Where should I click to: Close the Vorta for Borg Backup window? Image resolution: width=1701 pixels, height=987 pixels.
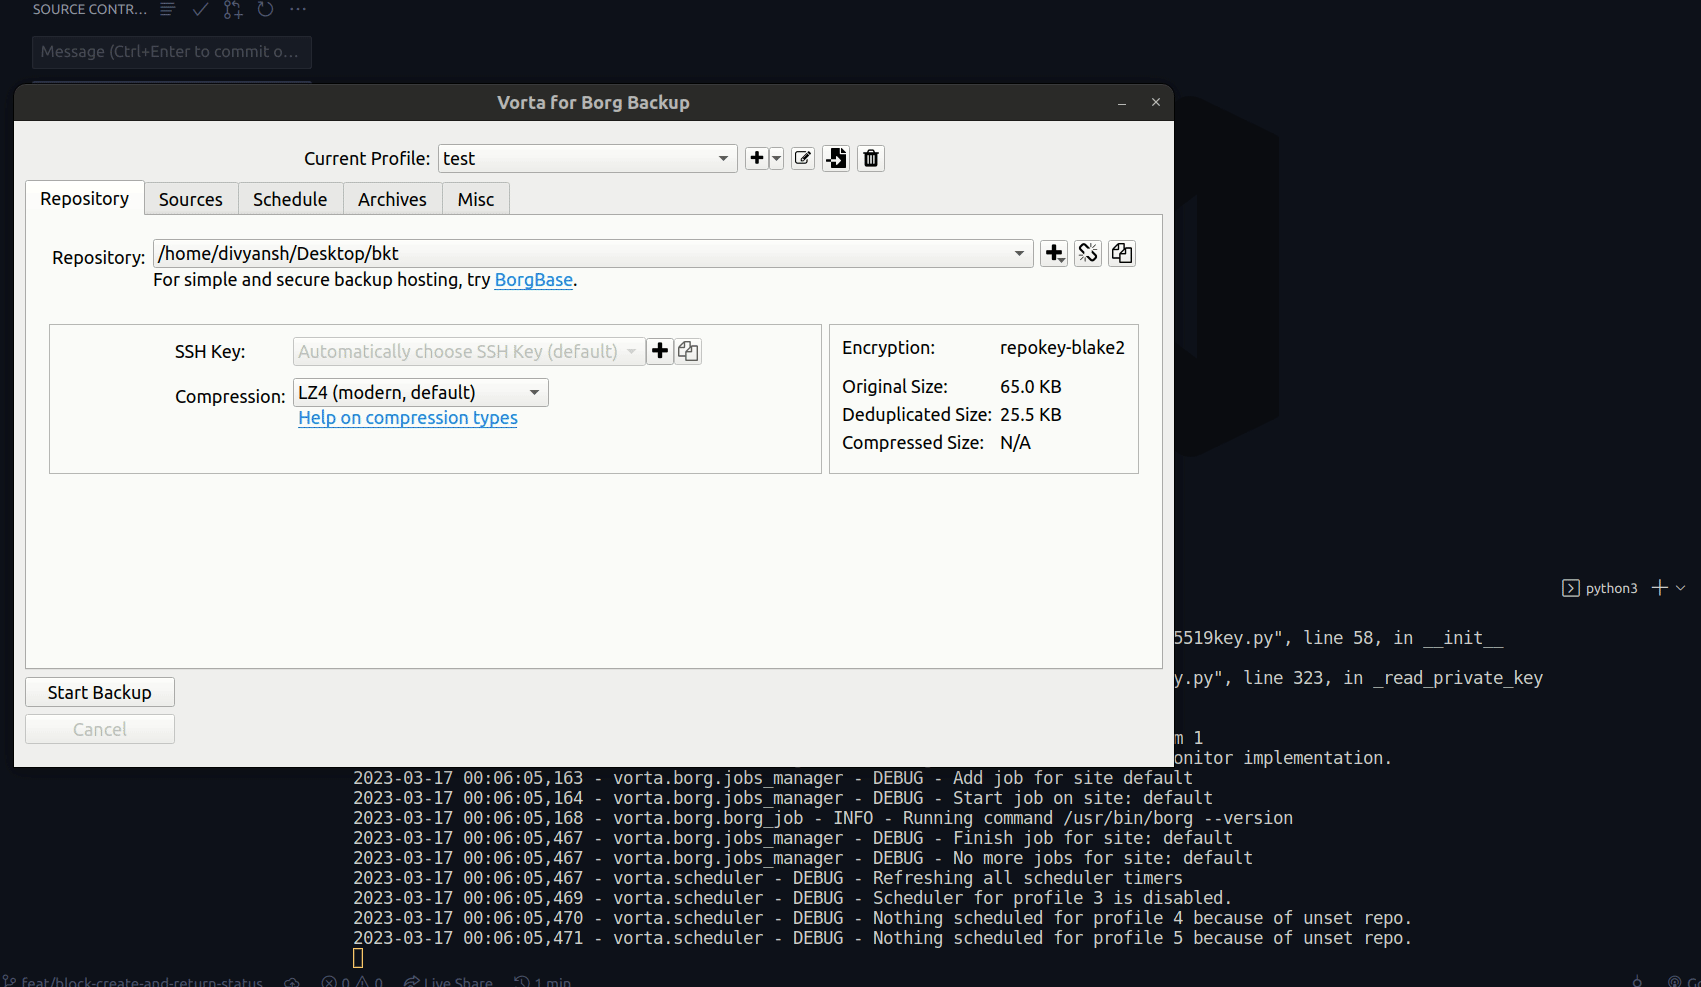[x=1156, y=102]
